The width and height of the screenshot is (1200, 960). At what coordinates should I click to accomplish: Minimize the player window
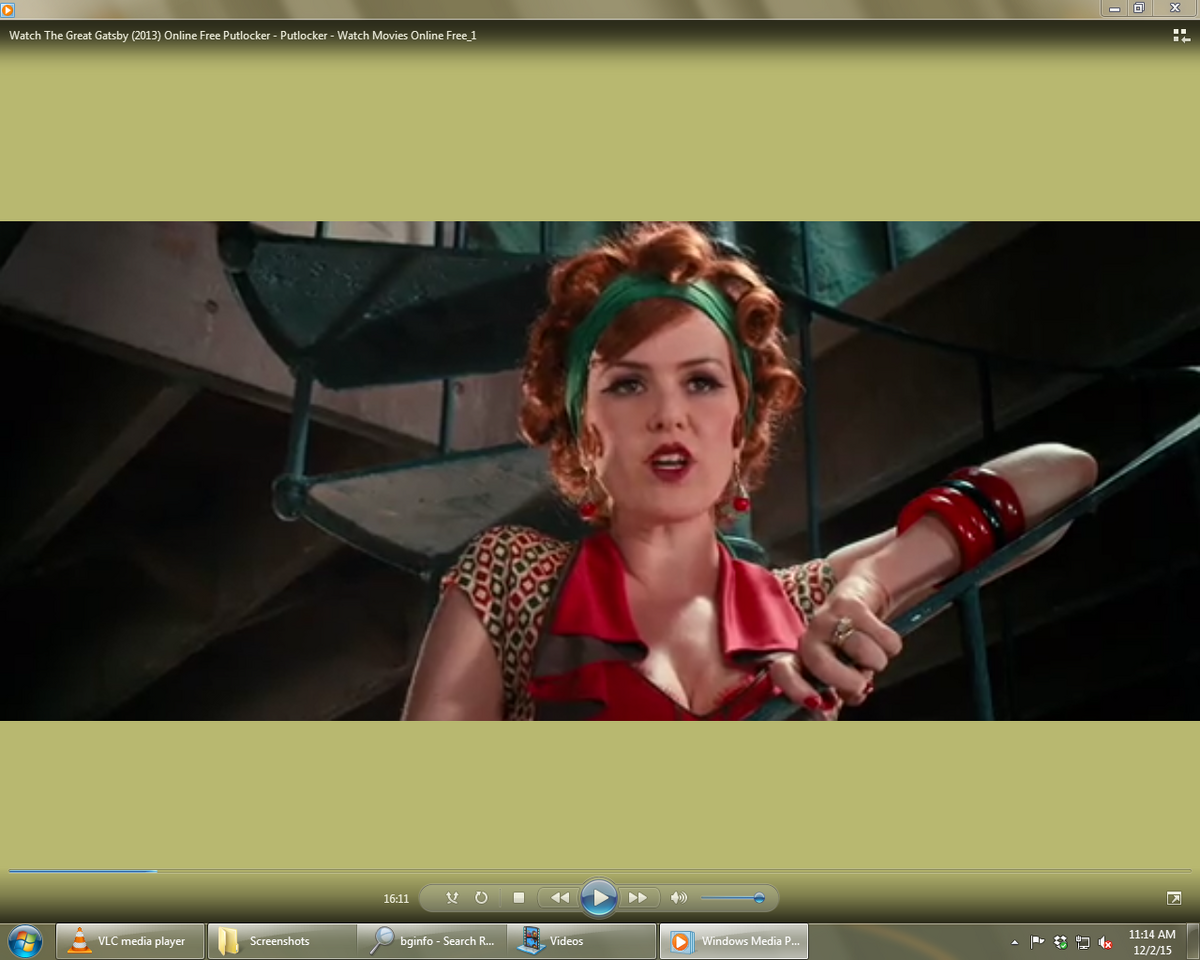pyautogui.click(x=1114, y=8)
